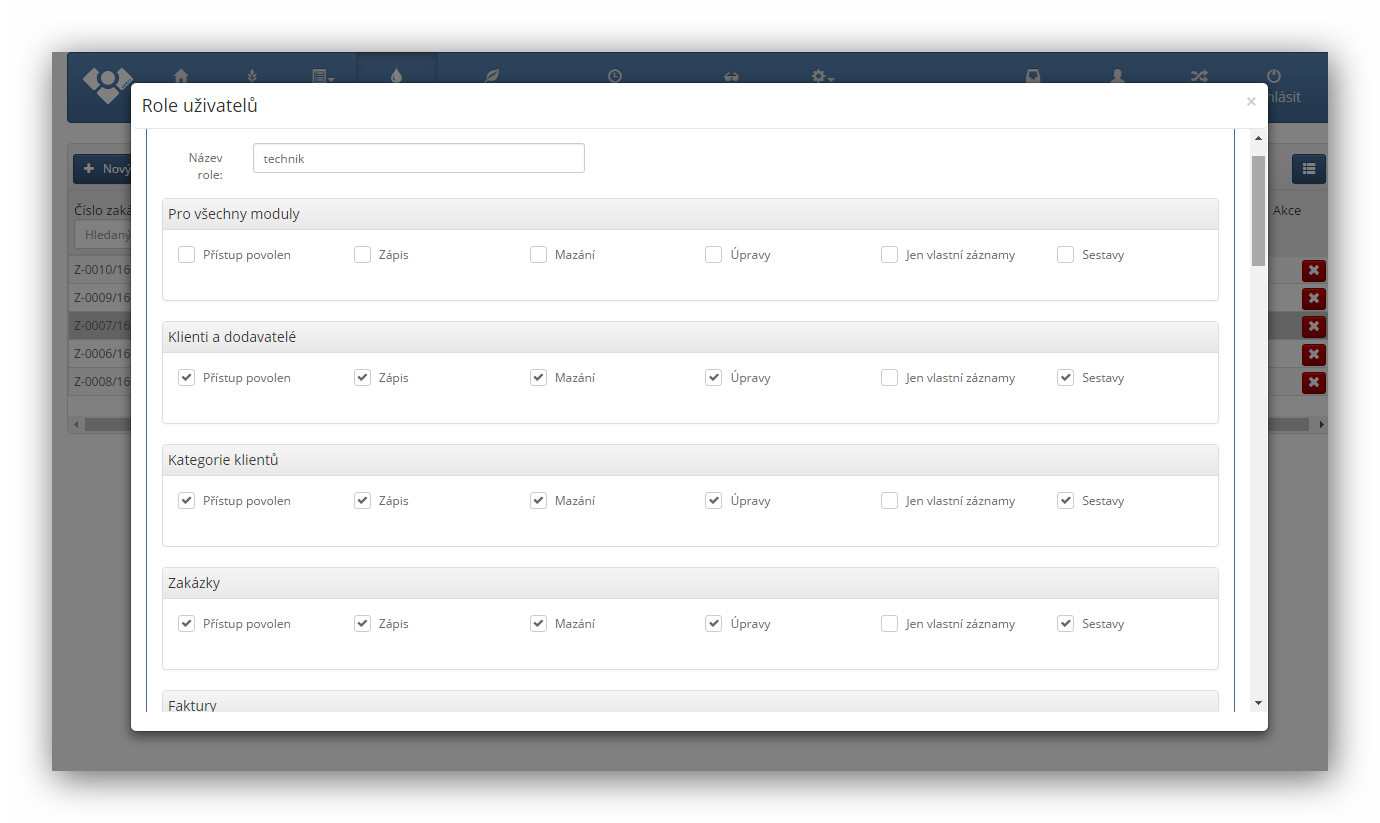
Task: Open the gear settings dropdown in navbar
Action: pyautogui.click(x=822, y=76)
